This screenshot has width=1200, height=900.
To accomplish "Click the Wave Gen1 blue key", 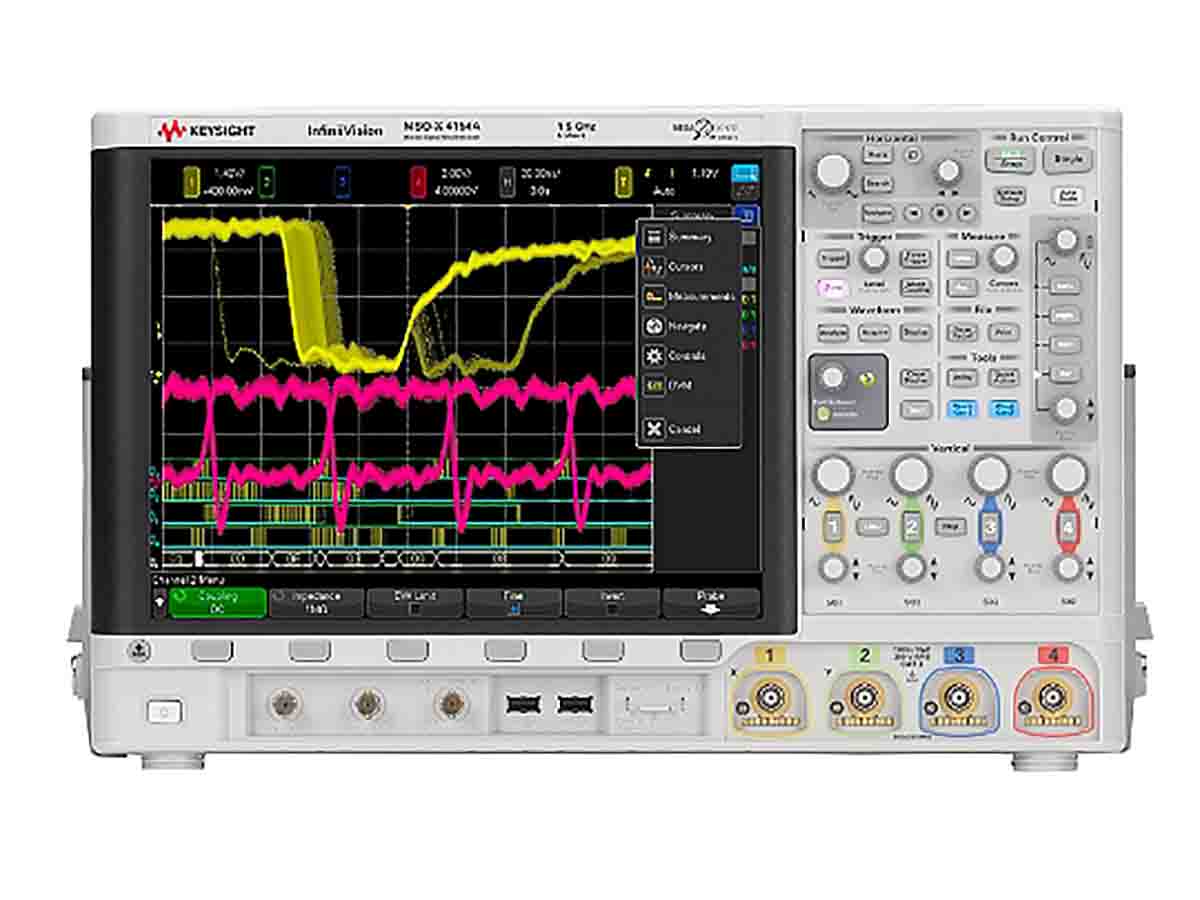I will pos(962,408).
